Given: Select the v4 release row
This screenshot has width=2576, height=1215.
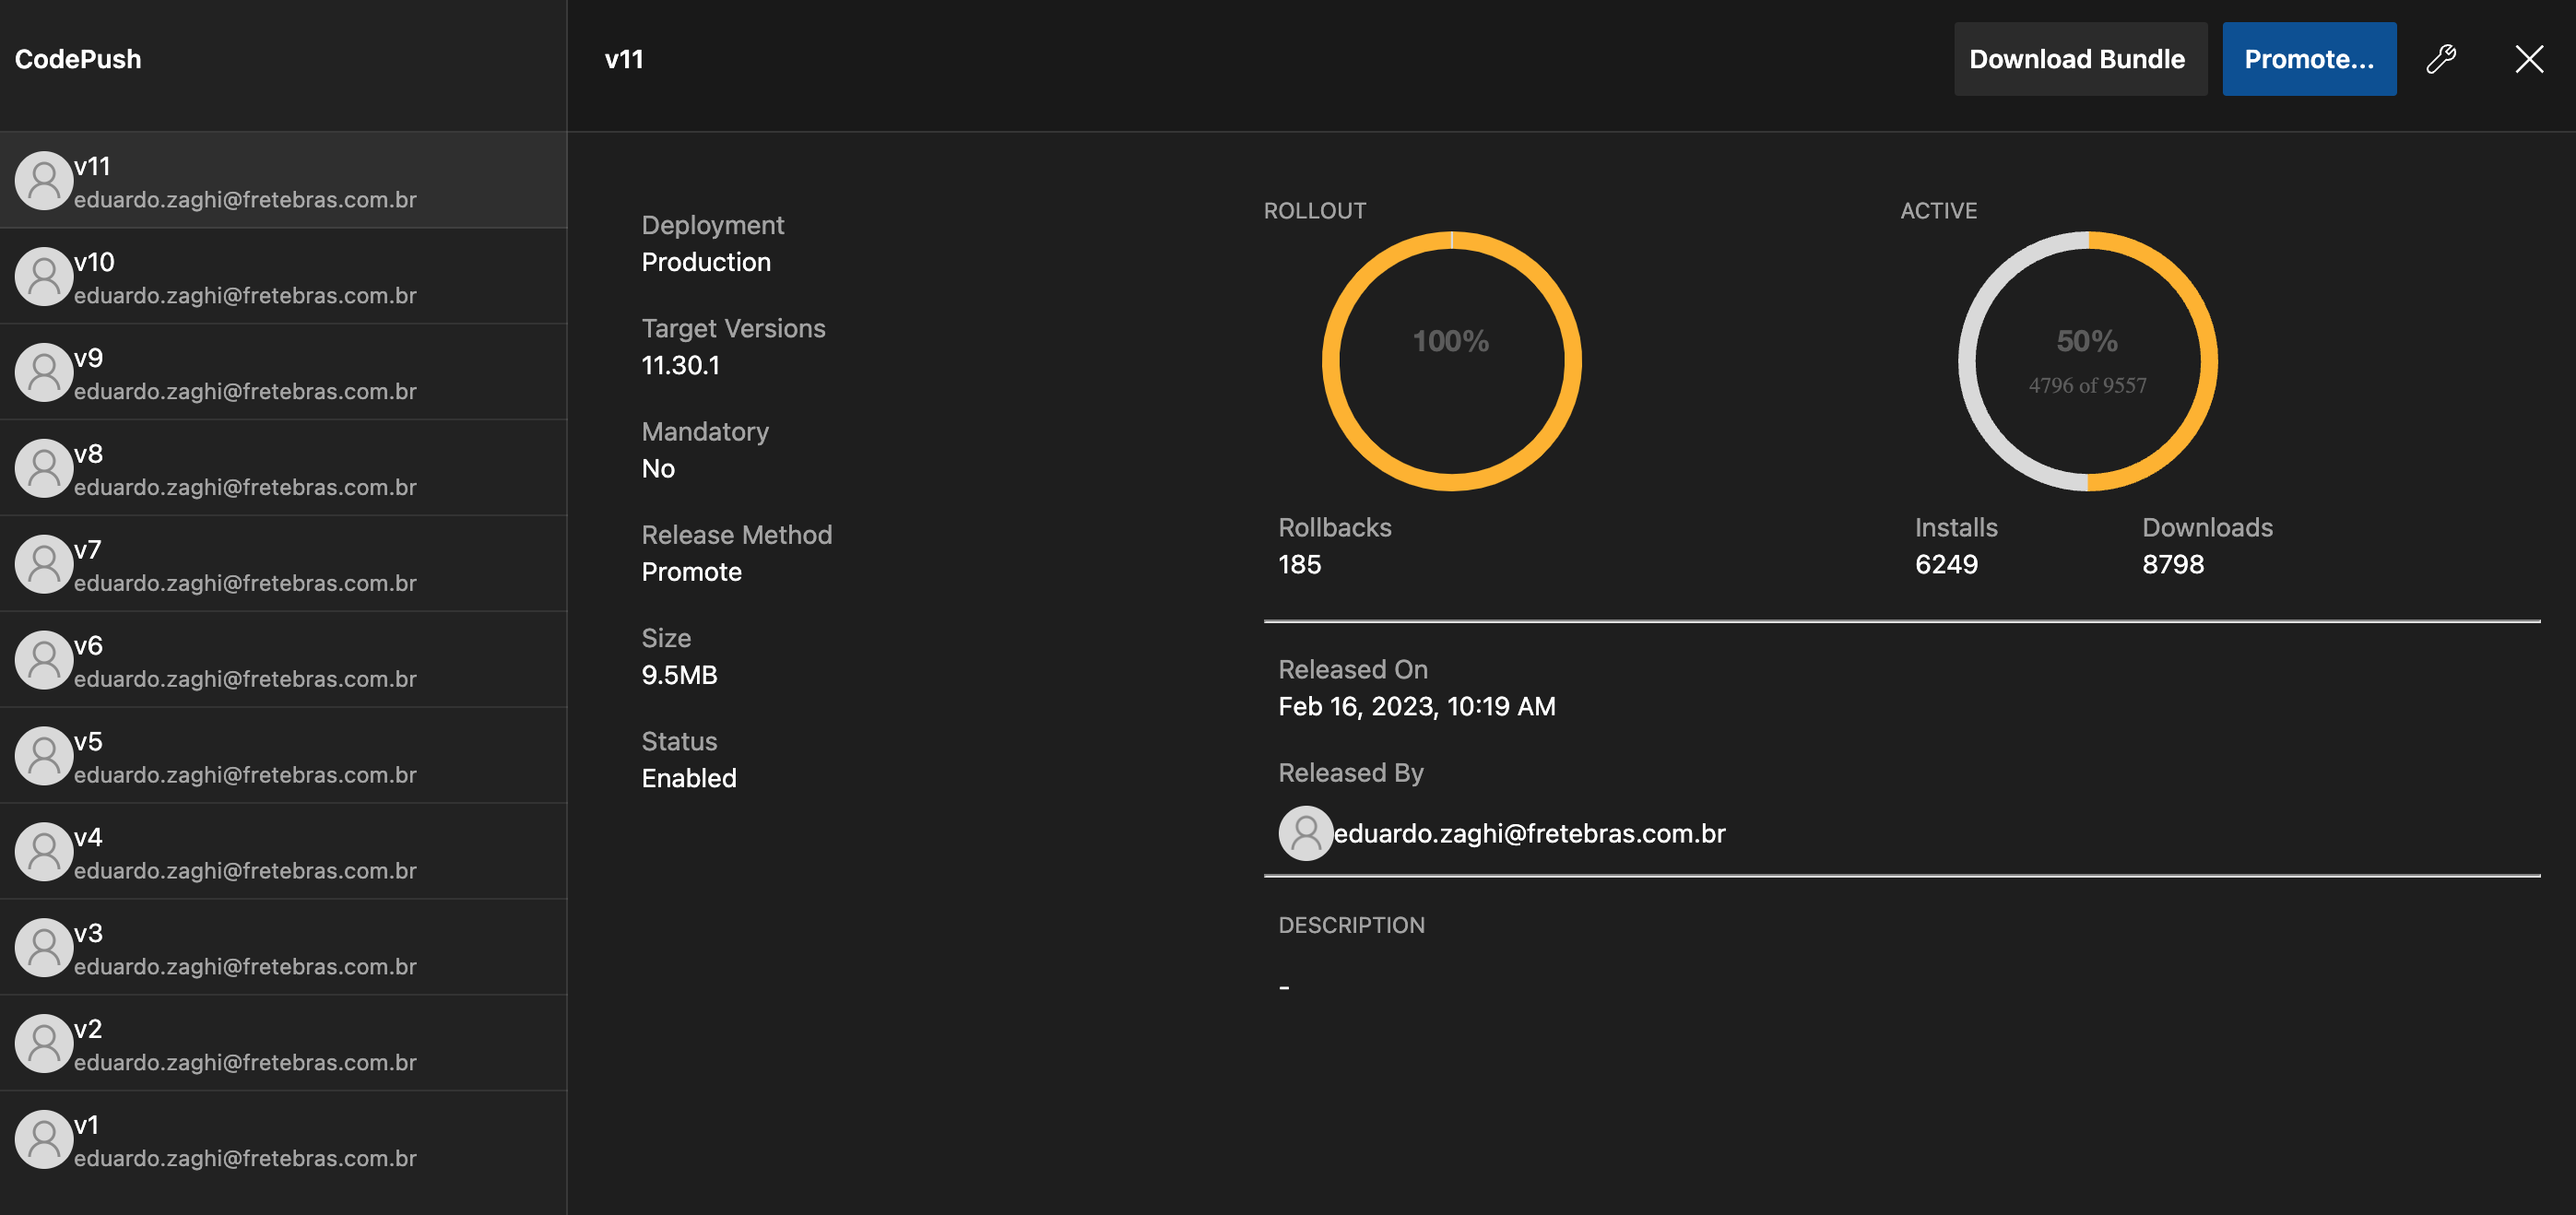Looking at the screenshot, I should coord(283,853).
